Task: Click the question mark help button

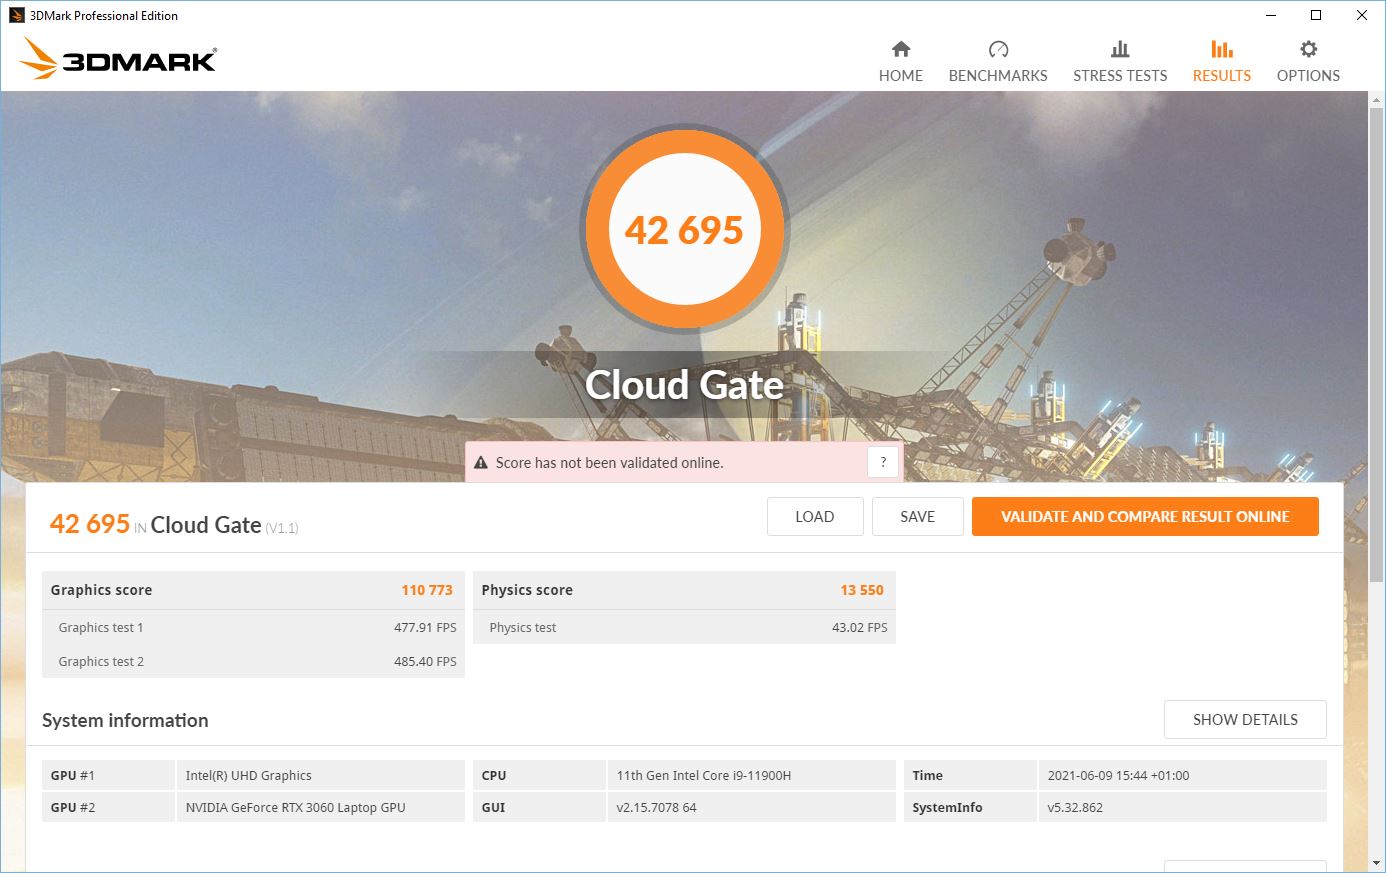Action: [882, 462]
